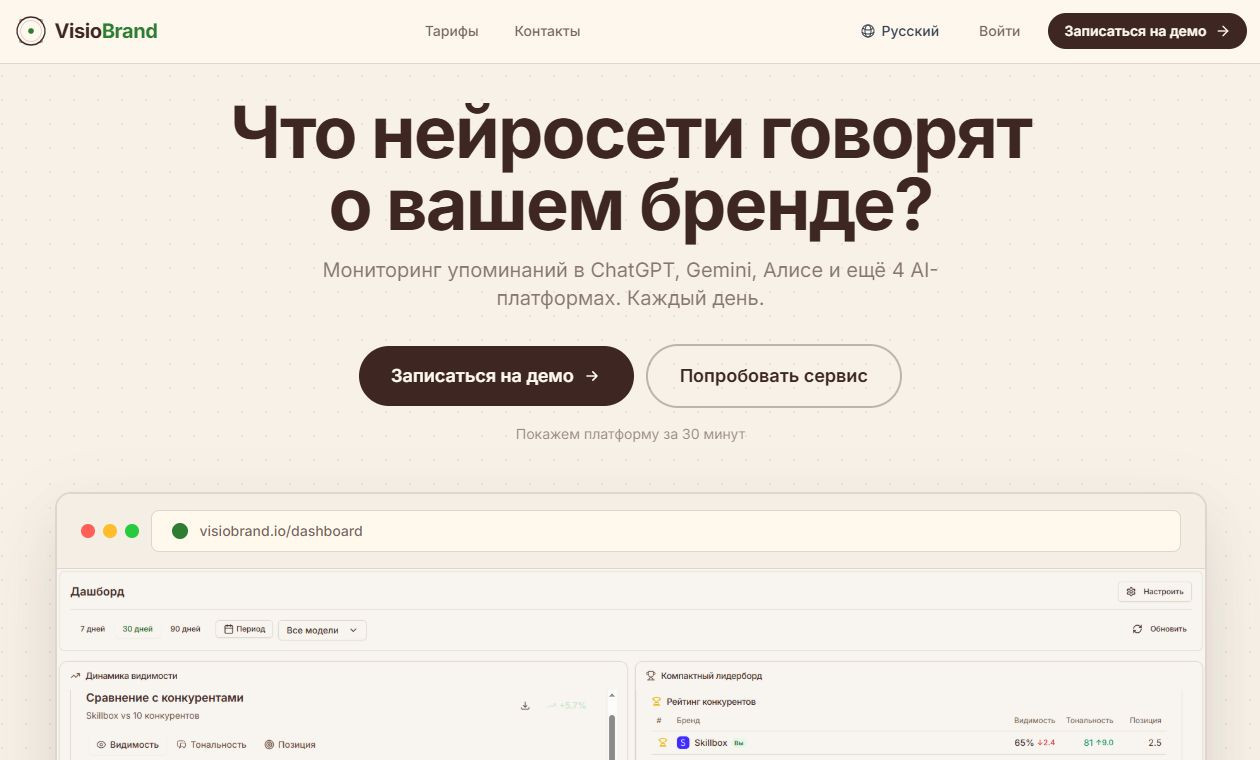The width and height of the screenshot is (1260, 760).
Task: Click the Покажем платформу за 30 минут note
Action: 630,434
